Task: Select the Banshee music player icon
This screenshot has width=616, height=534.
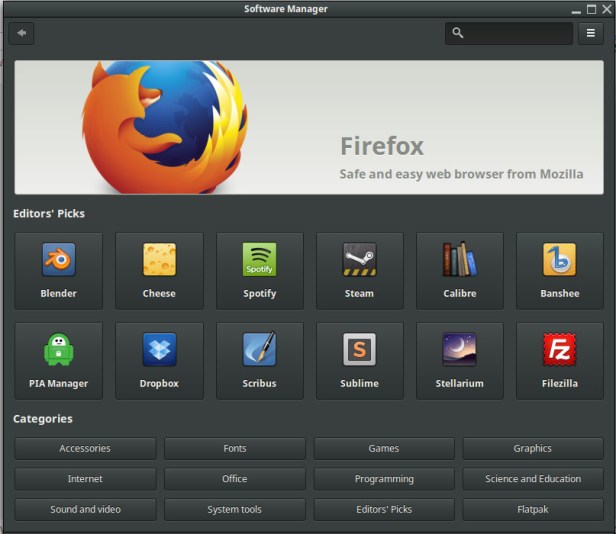Action: (x=559, y=260)
